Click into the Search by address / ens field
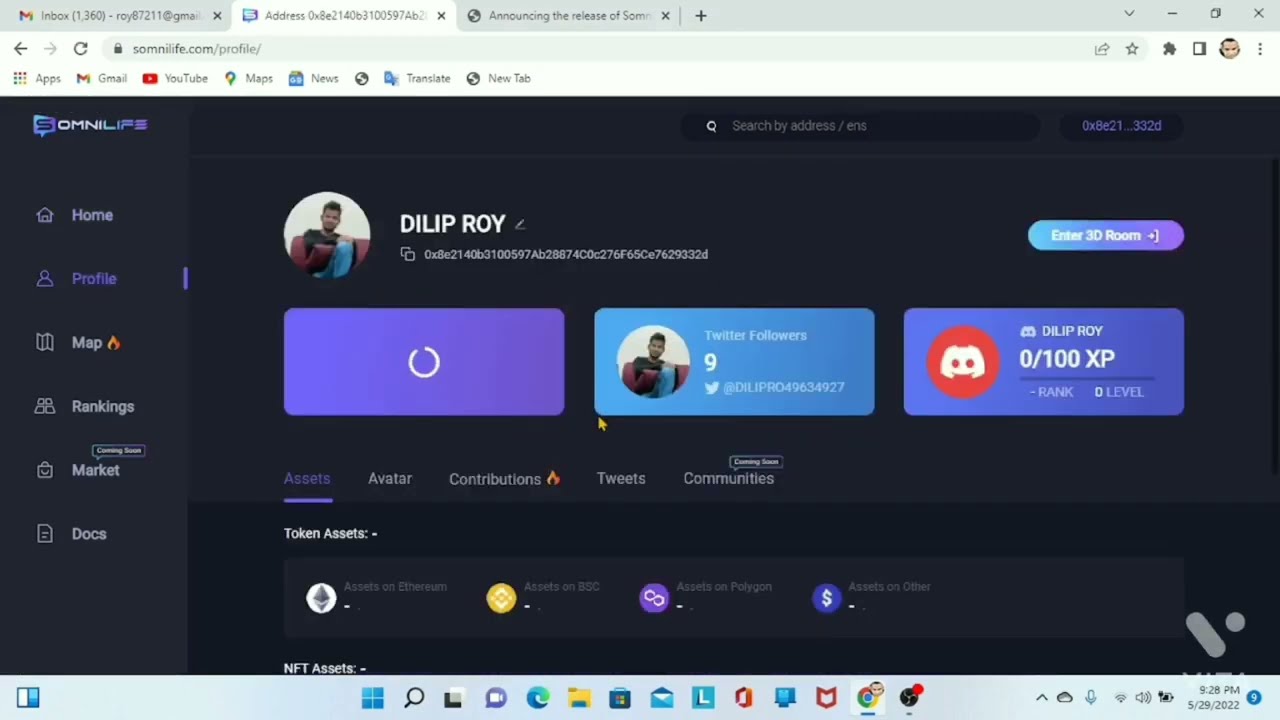 [x=860, y=126]
